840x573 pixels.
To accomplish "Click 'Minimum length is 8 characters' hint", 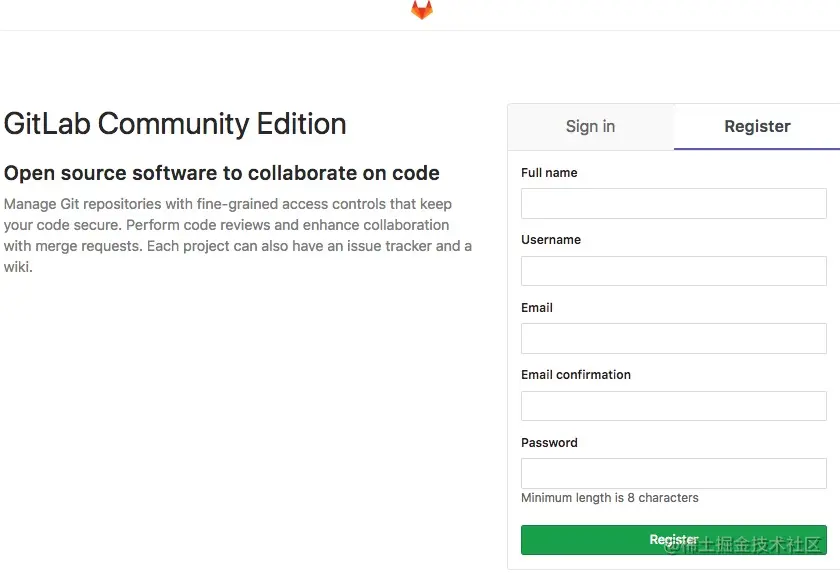I will 610,498.
